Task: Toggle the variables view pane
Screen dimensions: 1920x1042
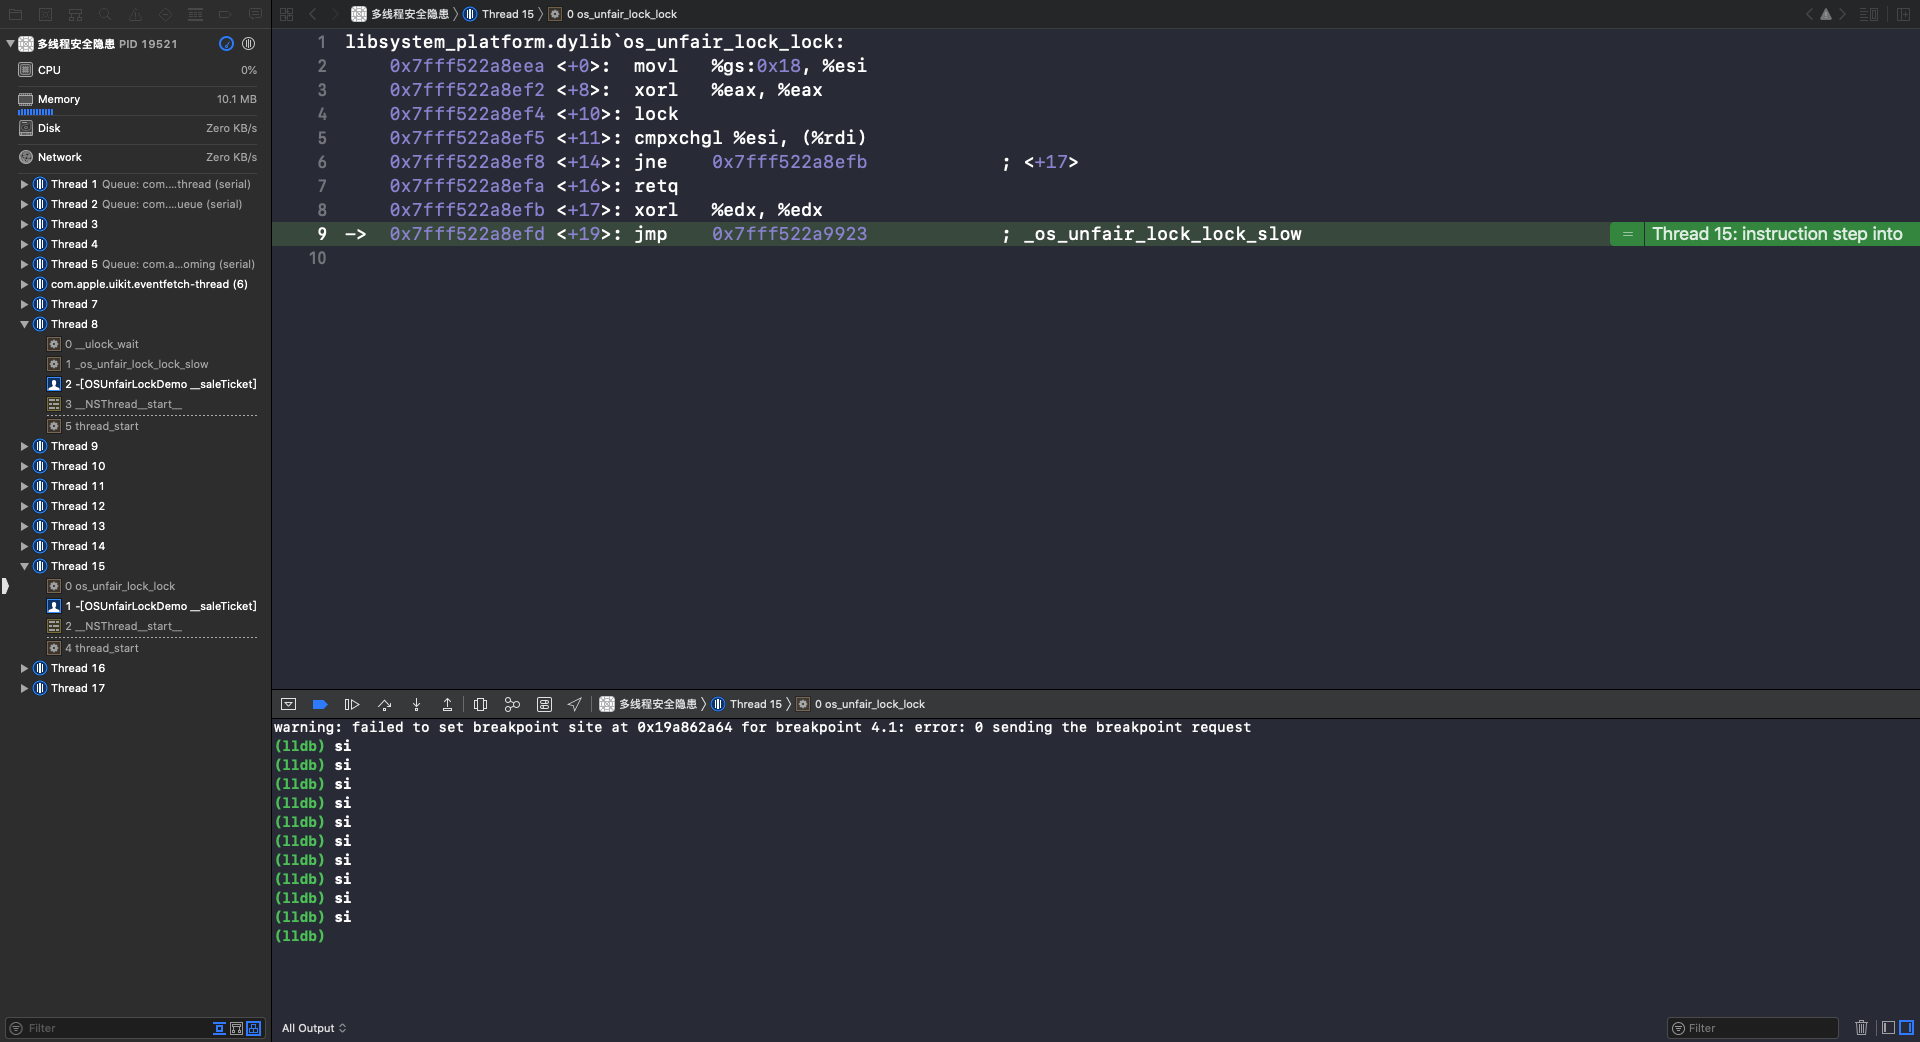Action: coord(1888,1028)
